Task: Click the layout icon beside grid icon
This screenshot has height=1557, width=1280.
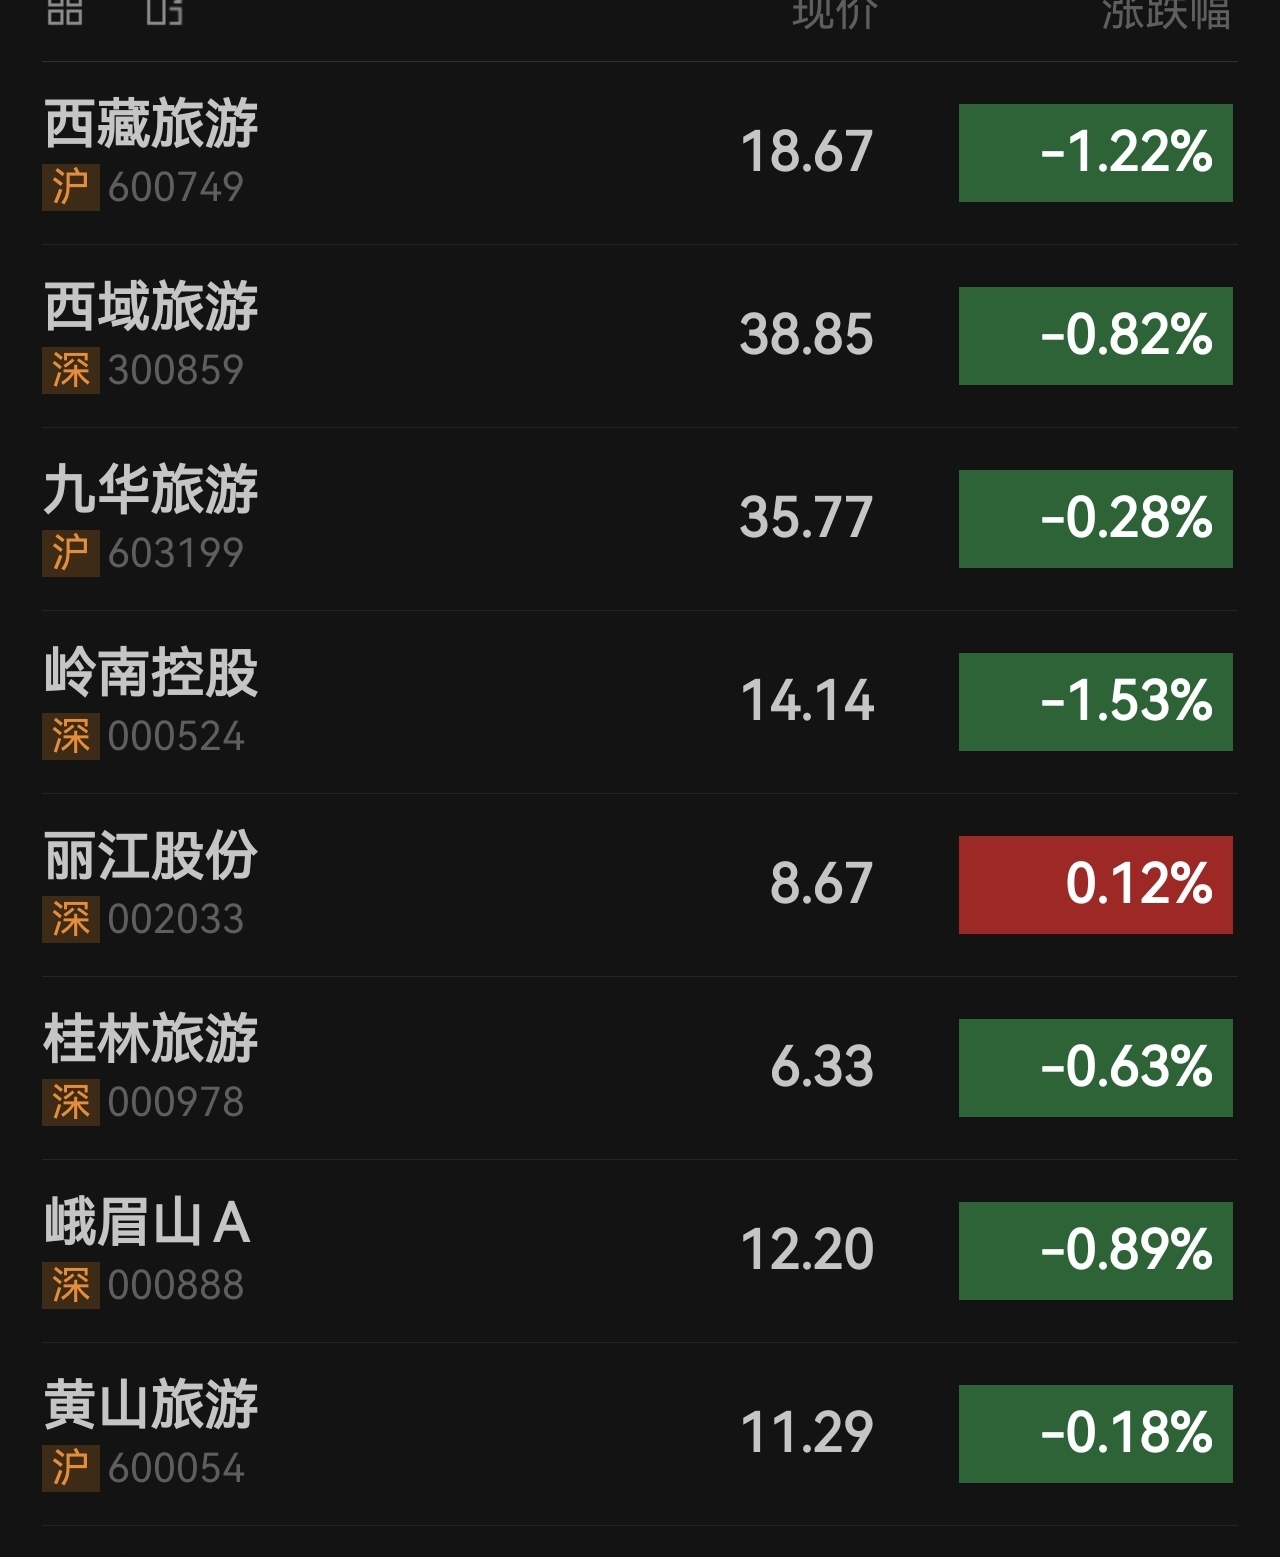Action: pos(164,10)
